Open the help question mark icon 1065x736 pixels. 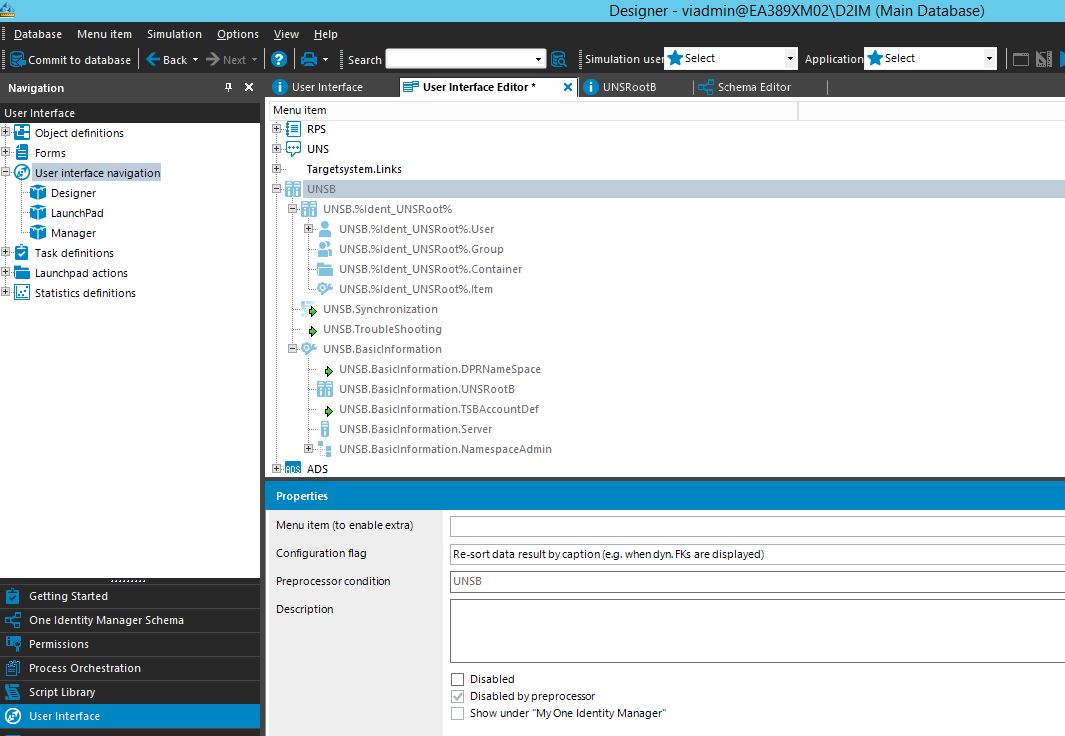click(x=278, y=60)
